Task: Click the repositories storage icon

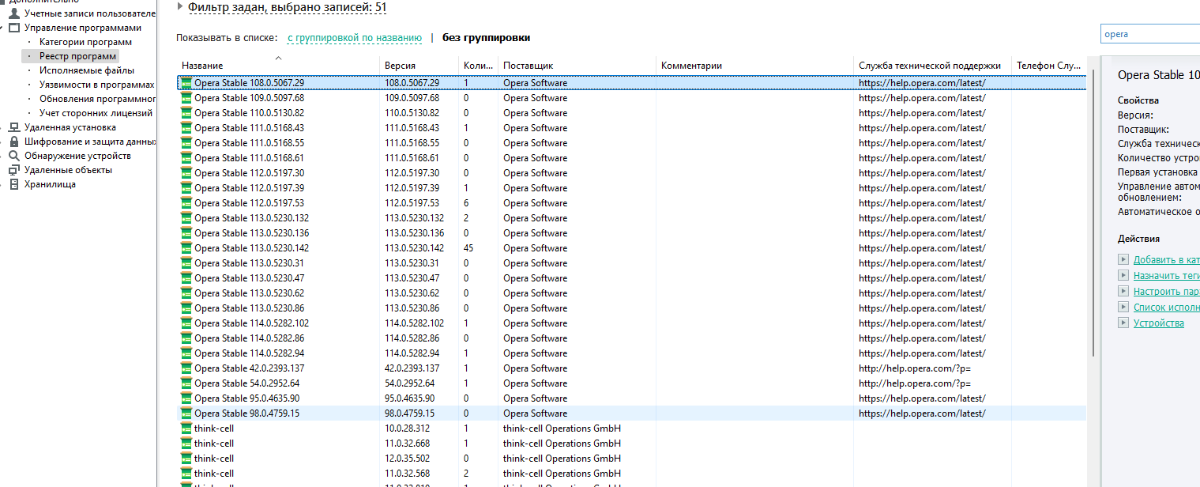Action: coord(14,184)
